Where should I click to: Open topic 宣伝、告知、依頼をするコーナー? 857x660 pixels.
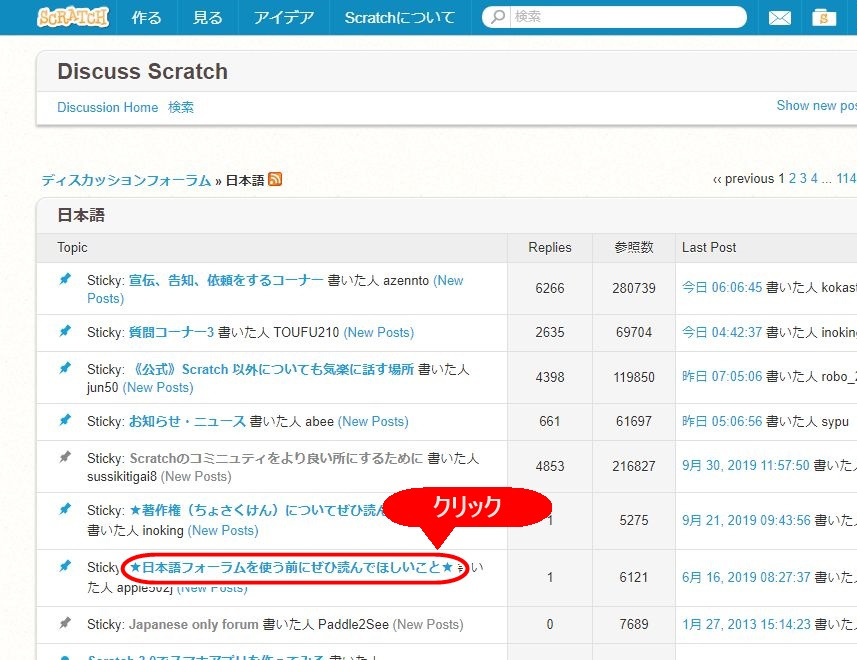coord(226,280)
